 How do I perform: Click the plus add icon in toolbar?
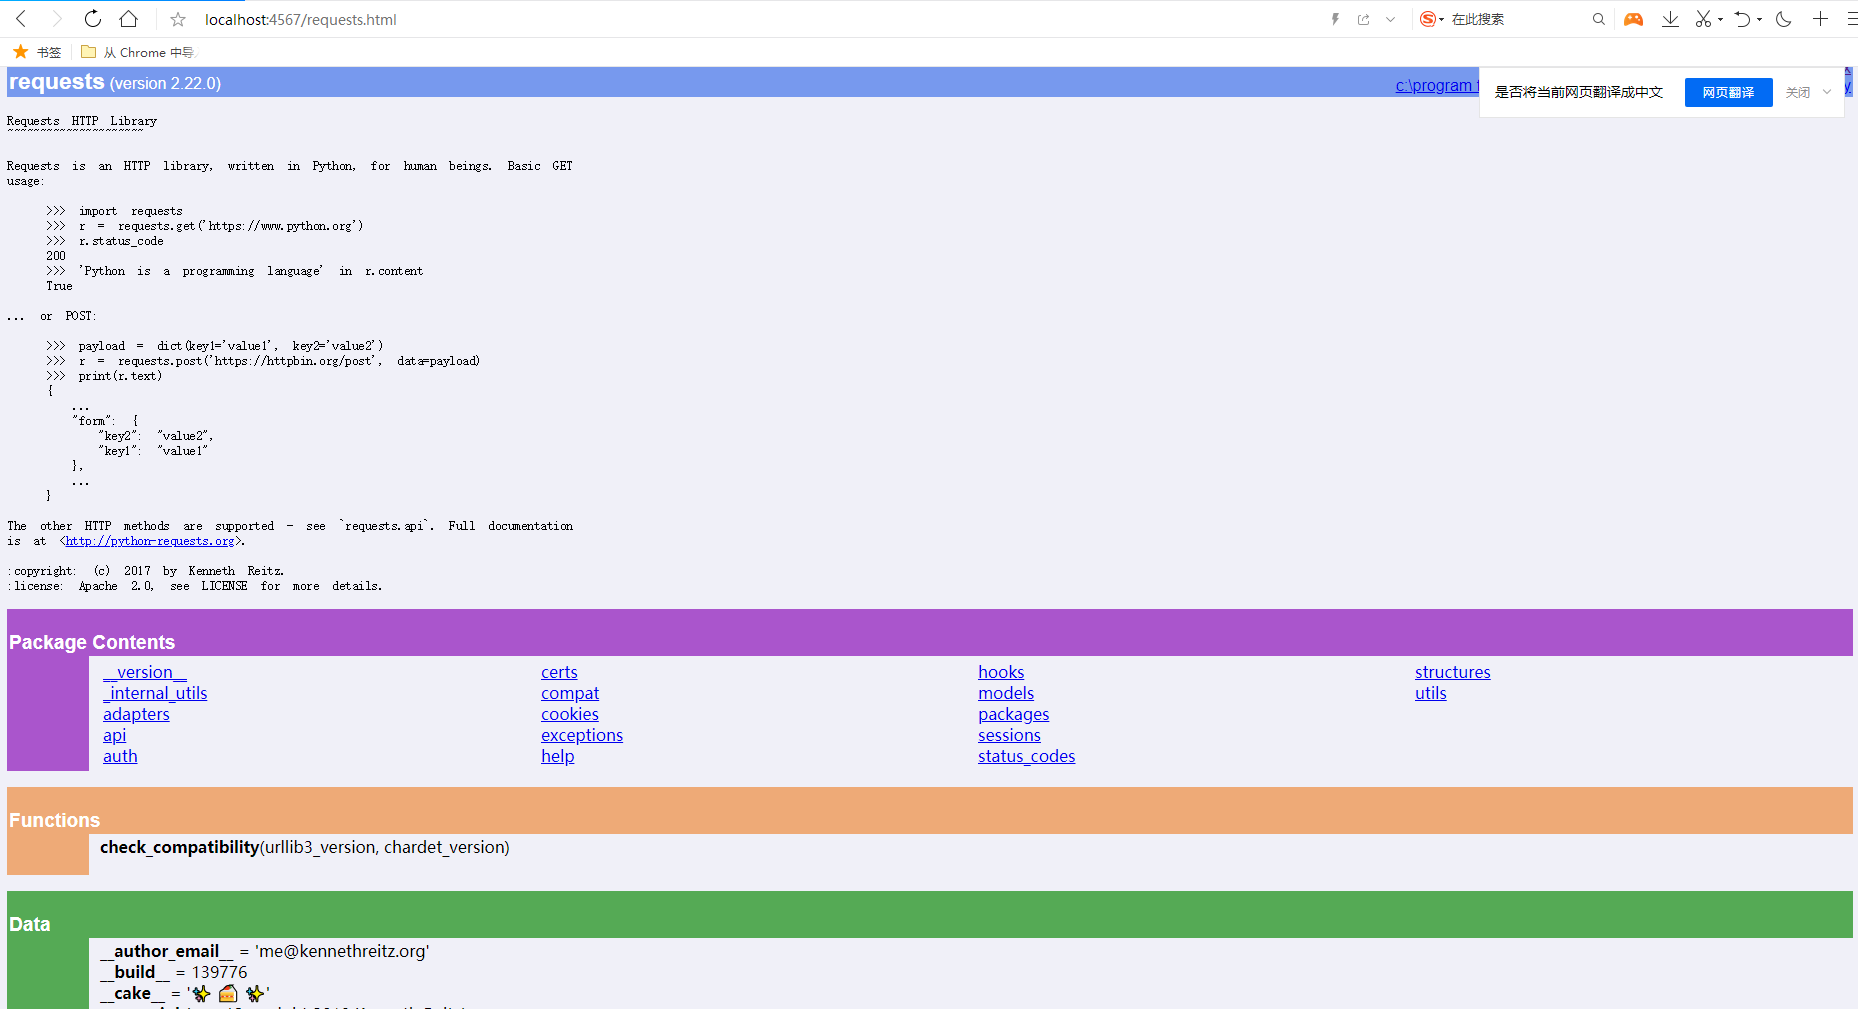click(1820, 19)
